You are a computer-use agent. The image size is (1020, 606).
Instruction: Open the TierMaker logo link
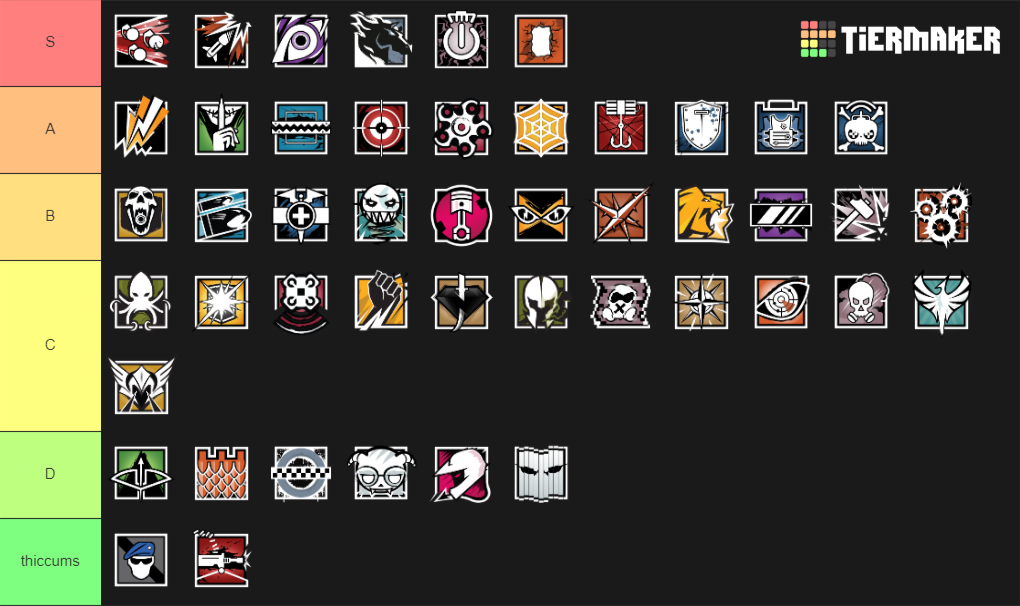(x=900, y=39)
